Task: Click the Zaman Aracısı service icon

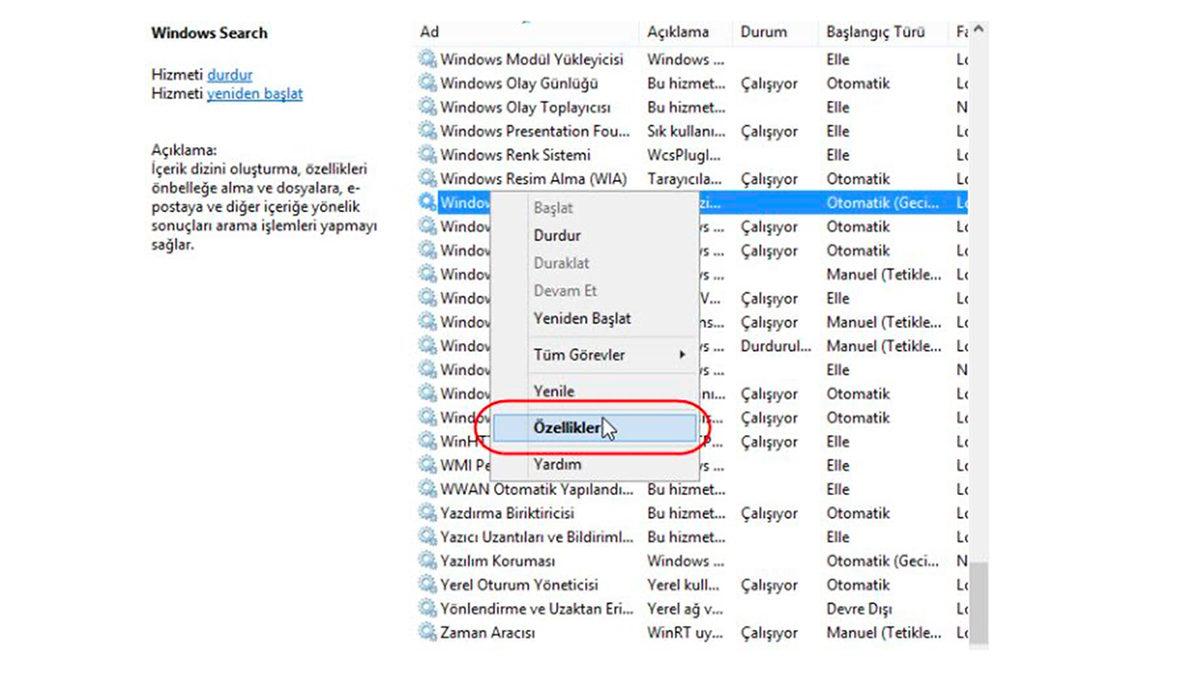Action: pos(429,632)
